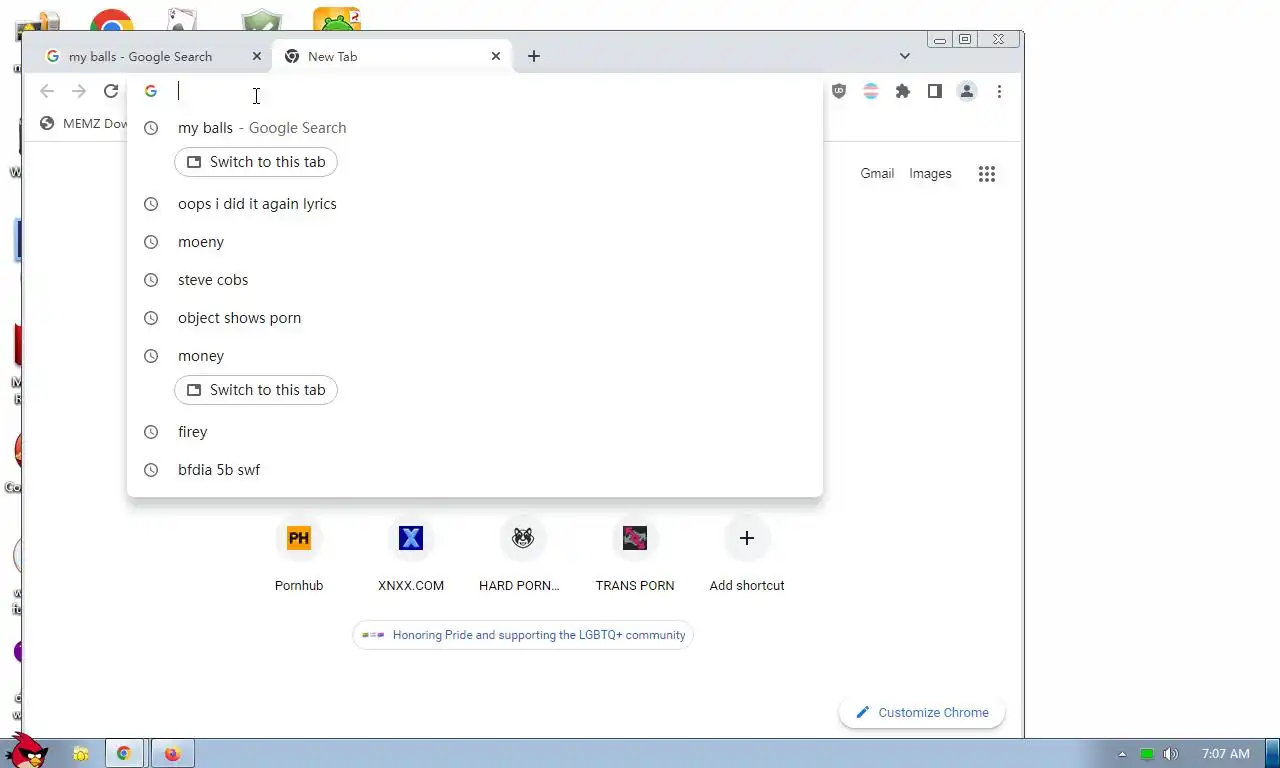1280x768 pixels.
Task: Select the 'firey' suggestion
Action: click(474, 432)
